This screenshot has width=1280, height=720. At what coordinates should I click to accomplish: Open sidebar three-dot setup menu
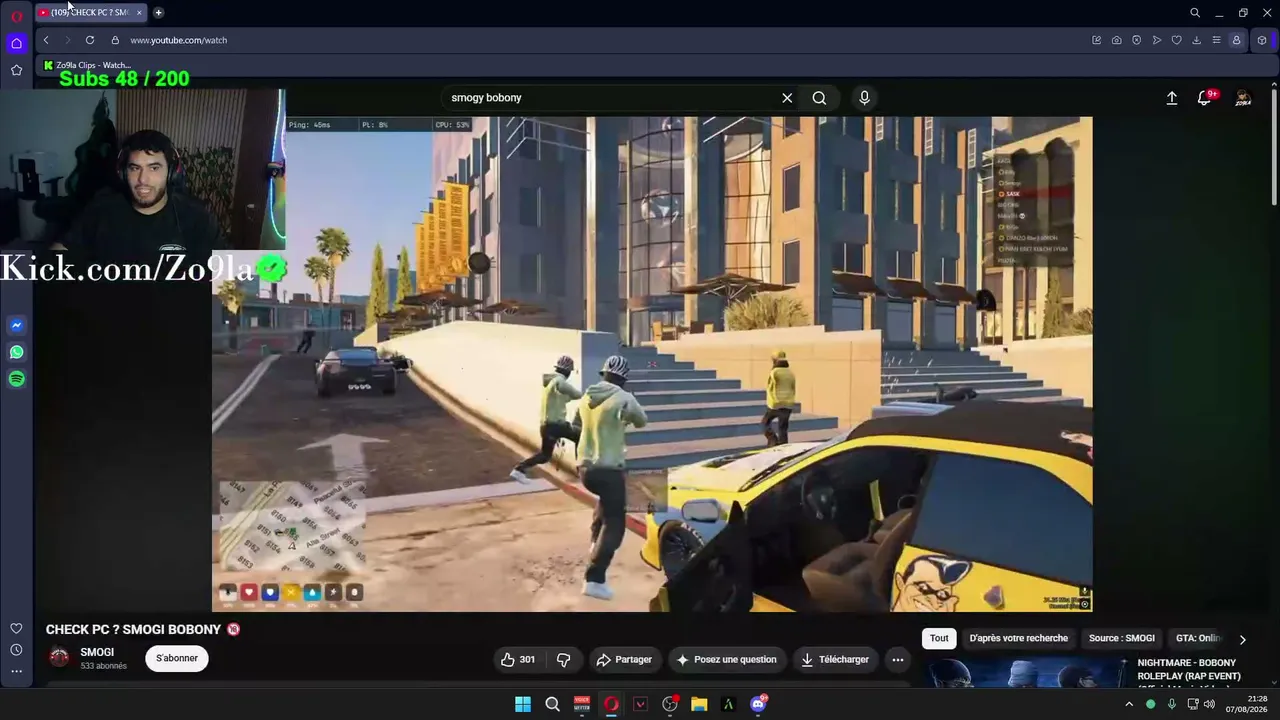[x=16, y=671]
